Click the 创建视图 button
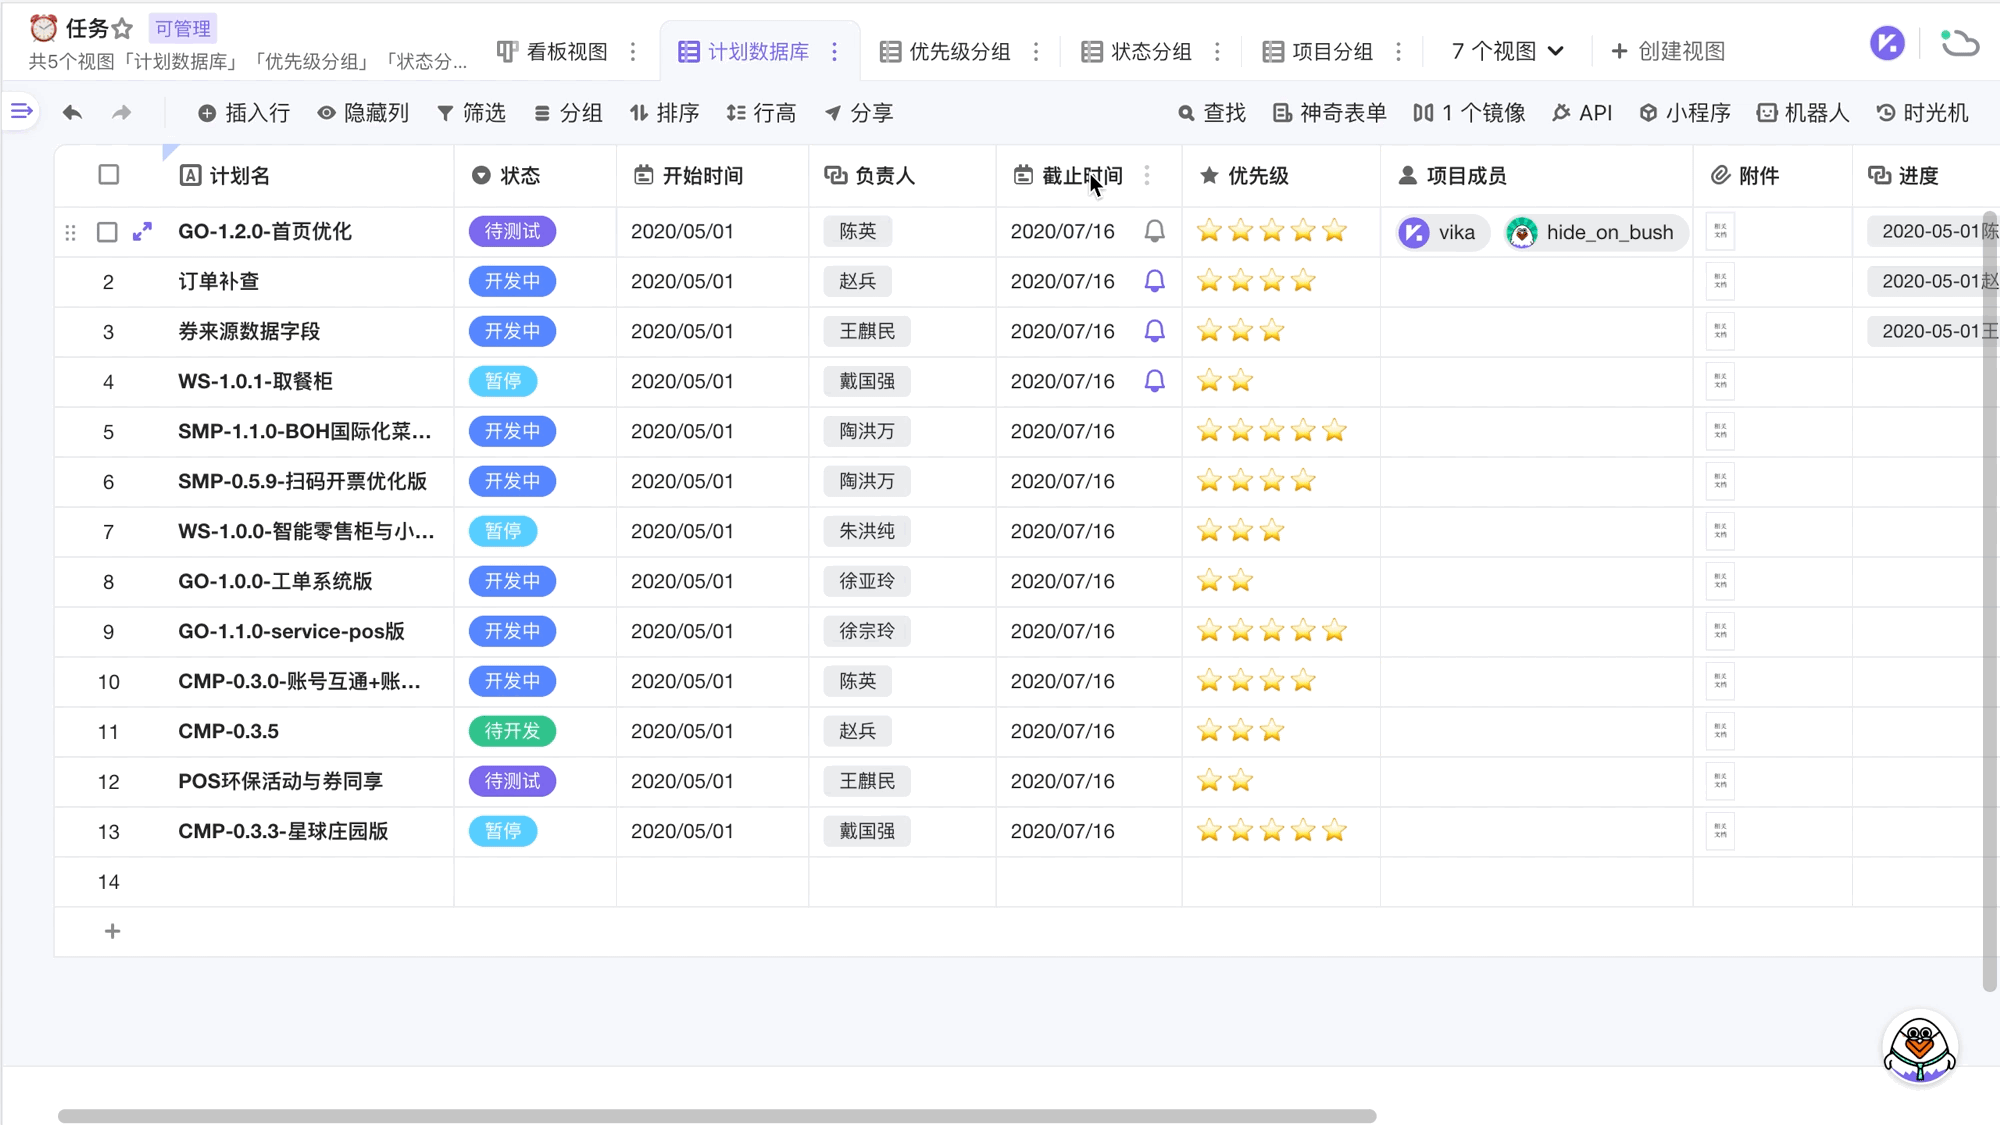The image size is (2000, 1125). pyautogui.click(x=1668, y=51)
